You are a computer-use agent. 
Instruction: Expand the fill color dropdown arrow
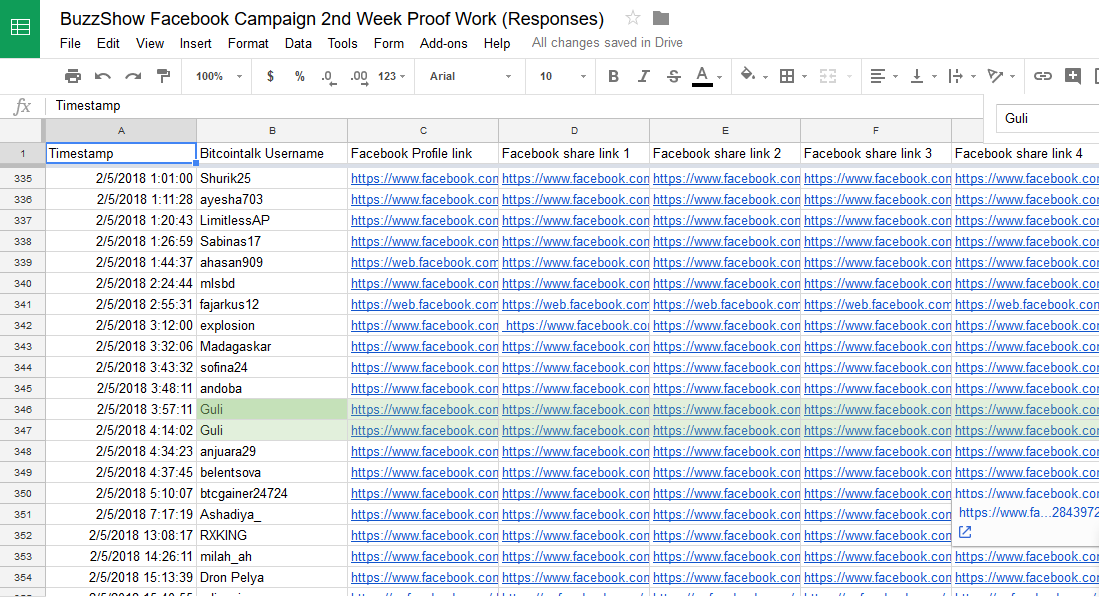pyautogui.click(x=765, y=77)
